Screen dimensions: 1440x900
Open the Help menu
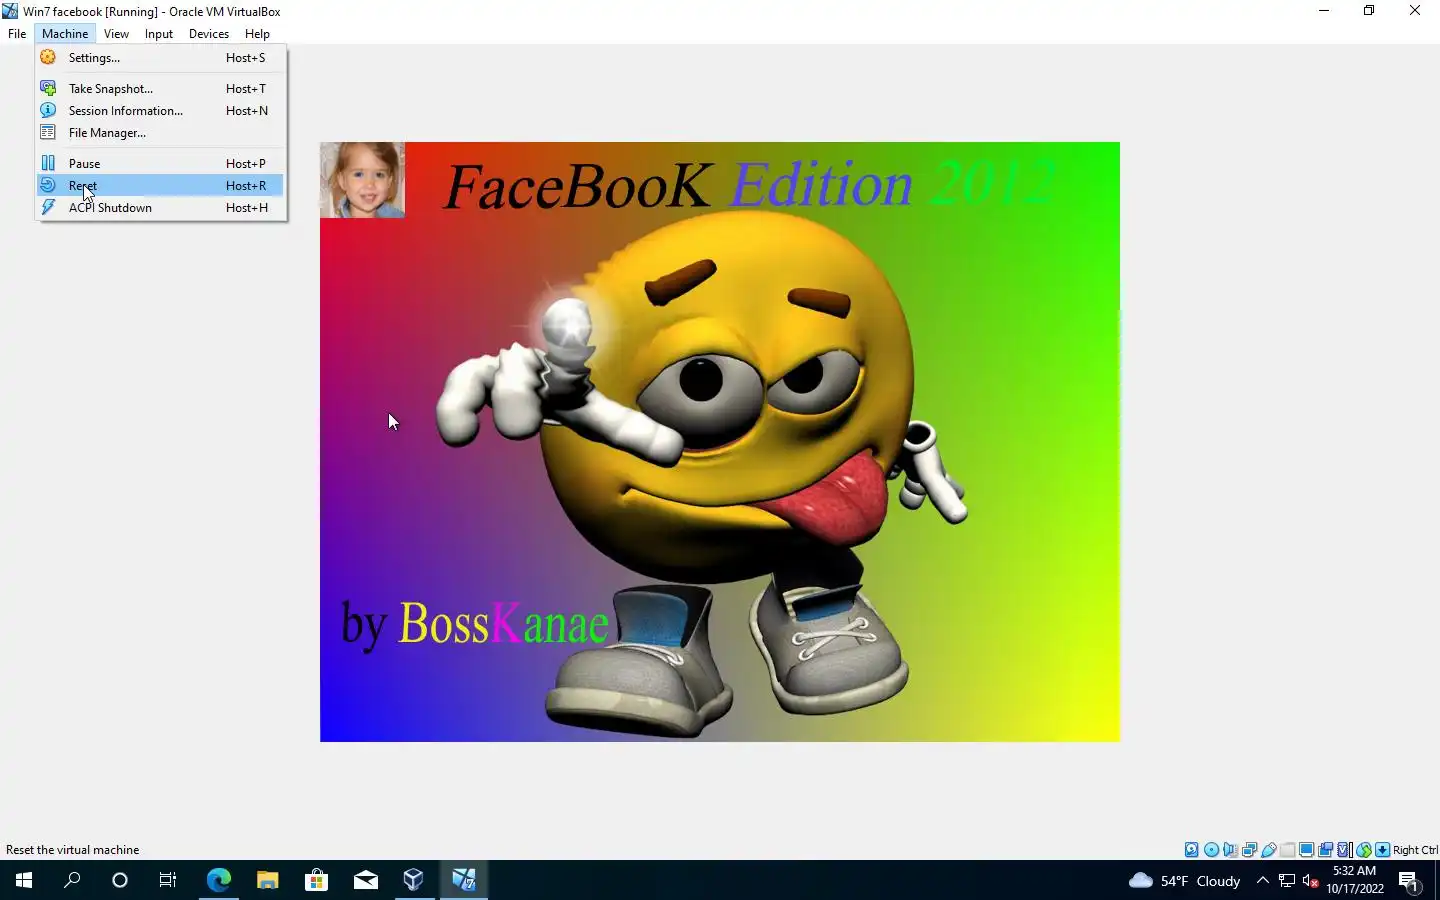tap(257, 33)
